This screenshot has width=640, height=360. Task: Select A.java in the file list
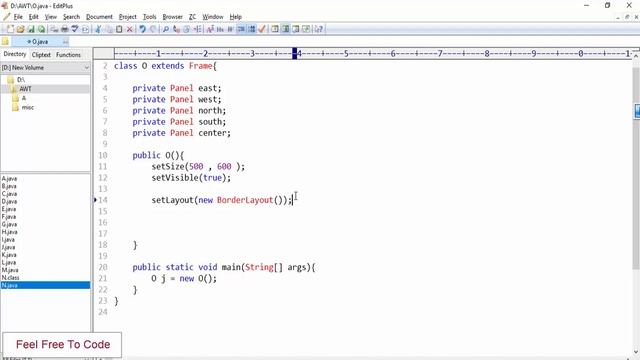(9, 179)
